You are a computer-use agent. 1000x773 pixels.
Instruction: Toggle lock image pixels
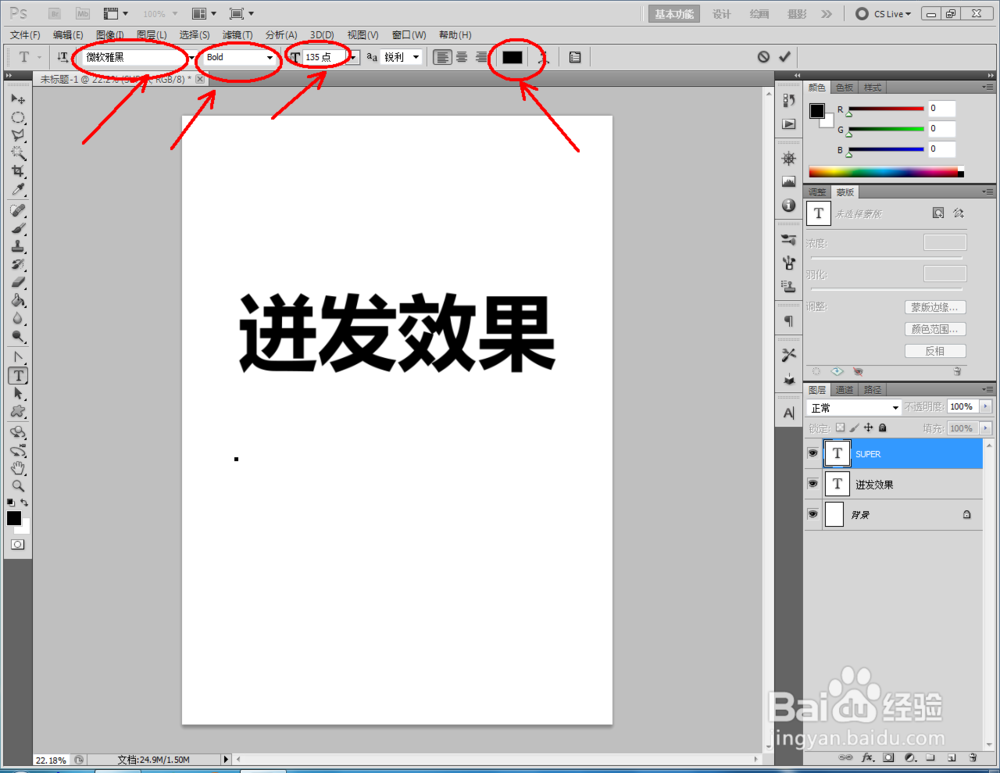[x=855, y=427]
